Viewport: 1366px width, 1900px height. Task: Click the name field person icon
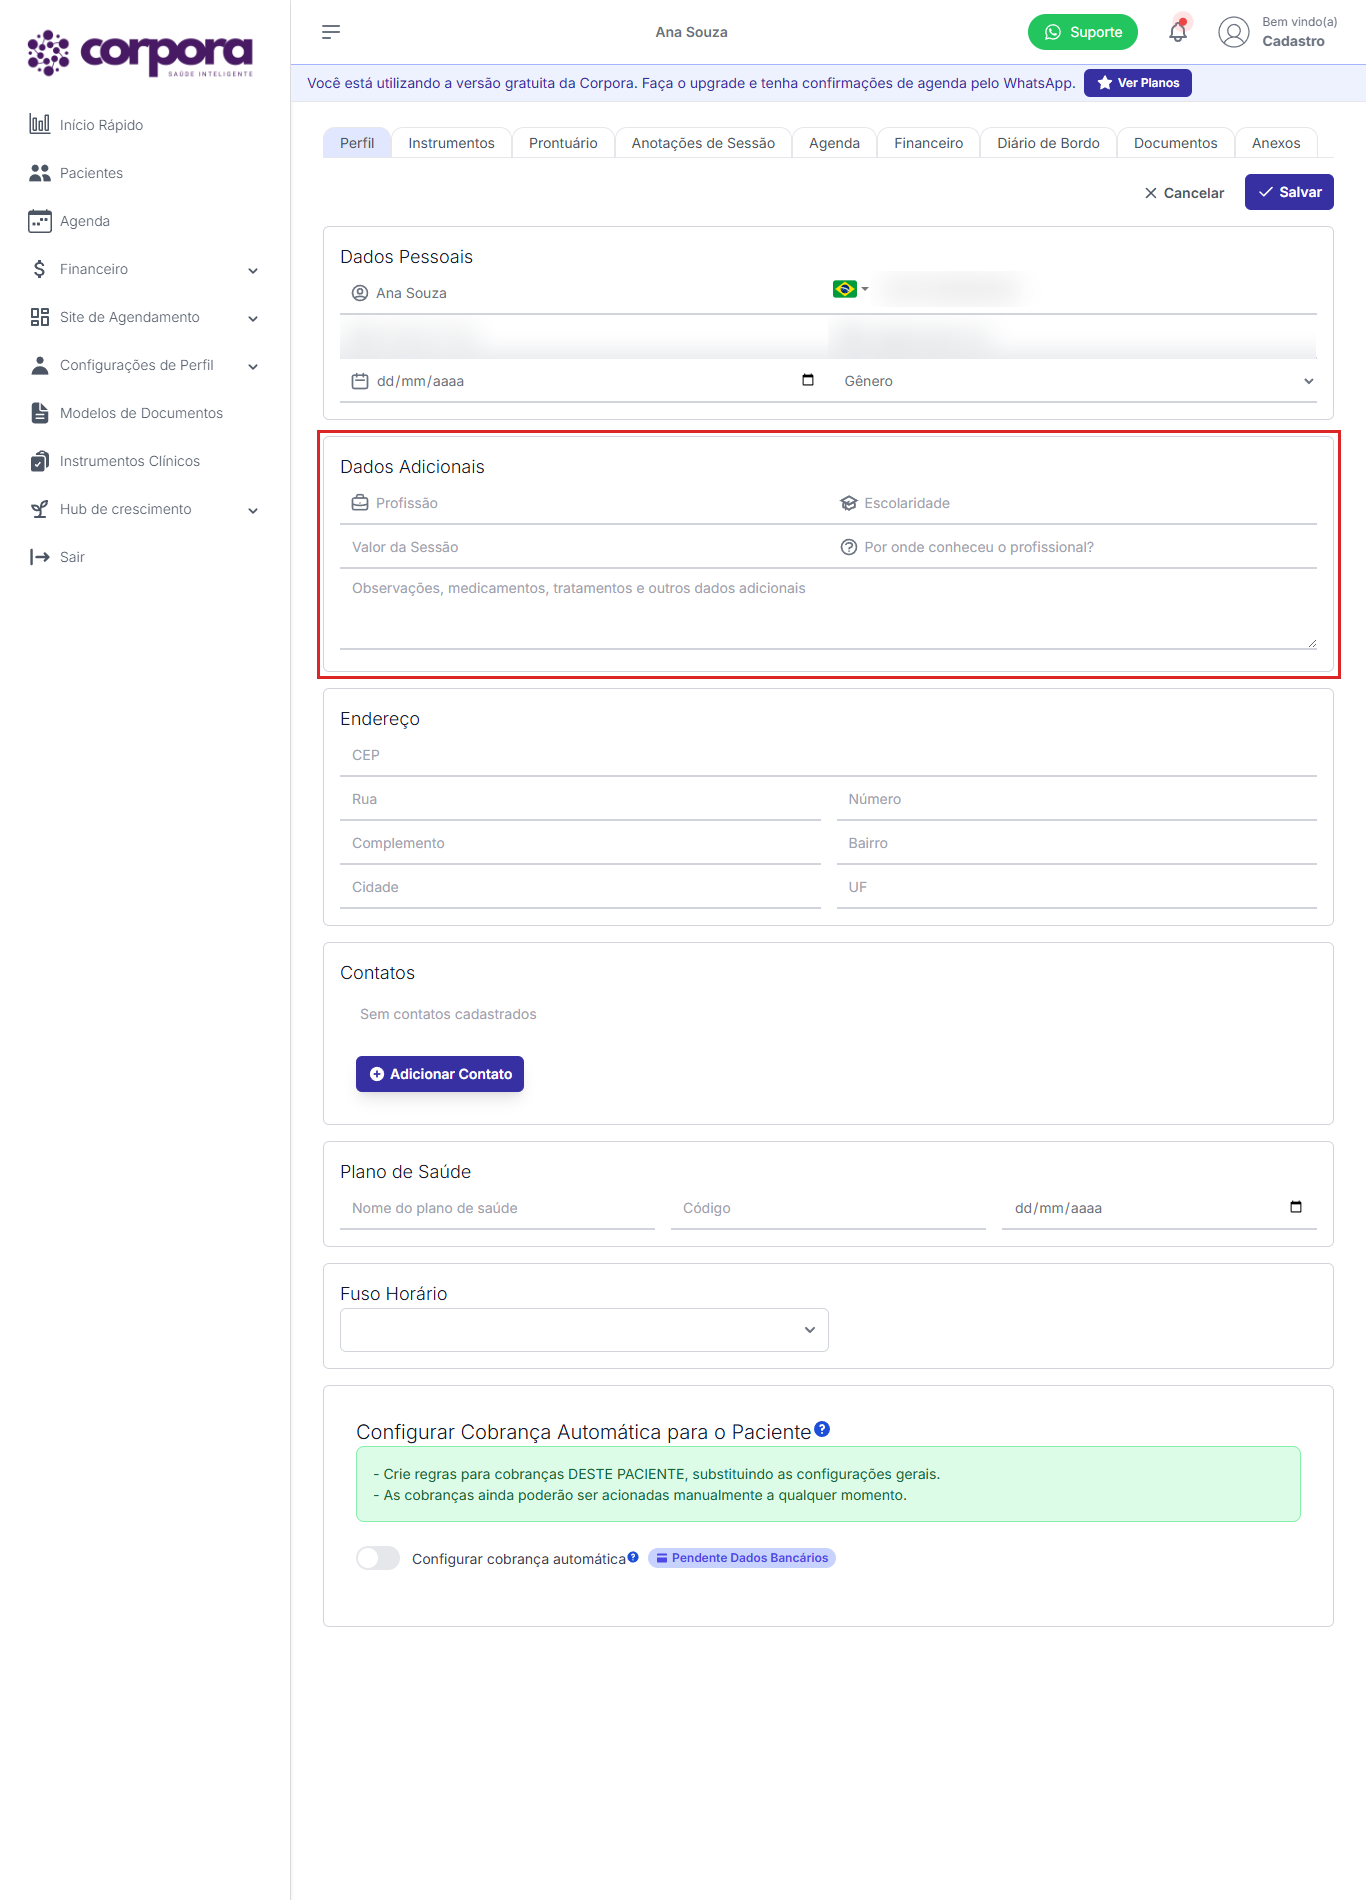(x=360, y=293)
